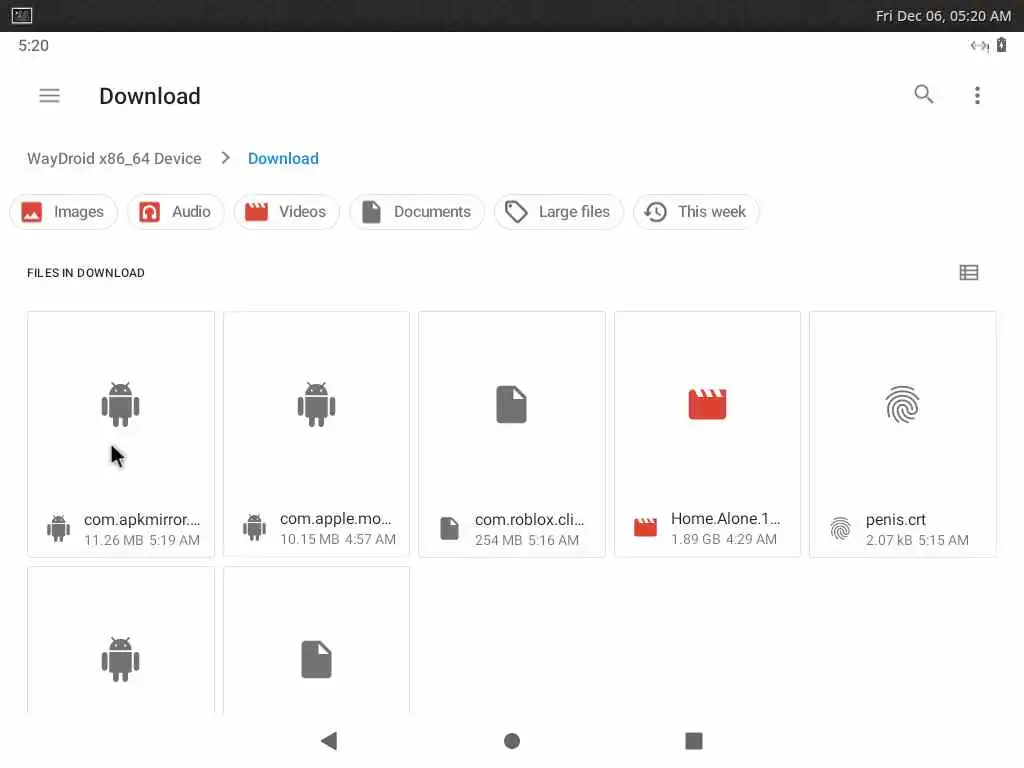1024x768 pixels.
Task: Filter by Documents chip
Action: (x=417, y=212)
